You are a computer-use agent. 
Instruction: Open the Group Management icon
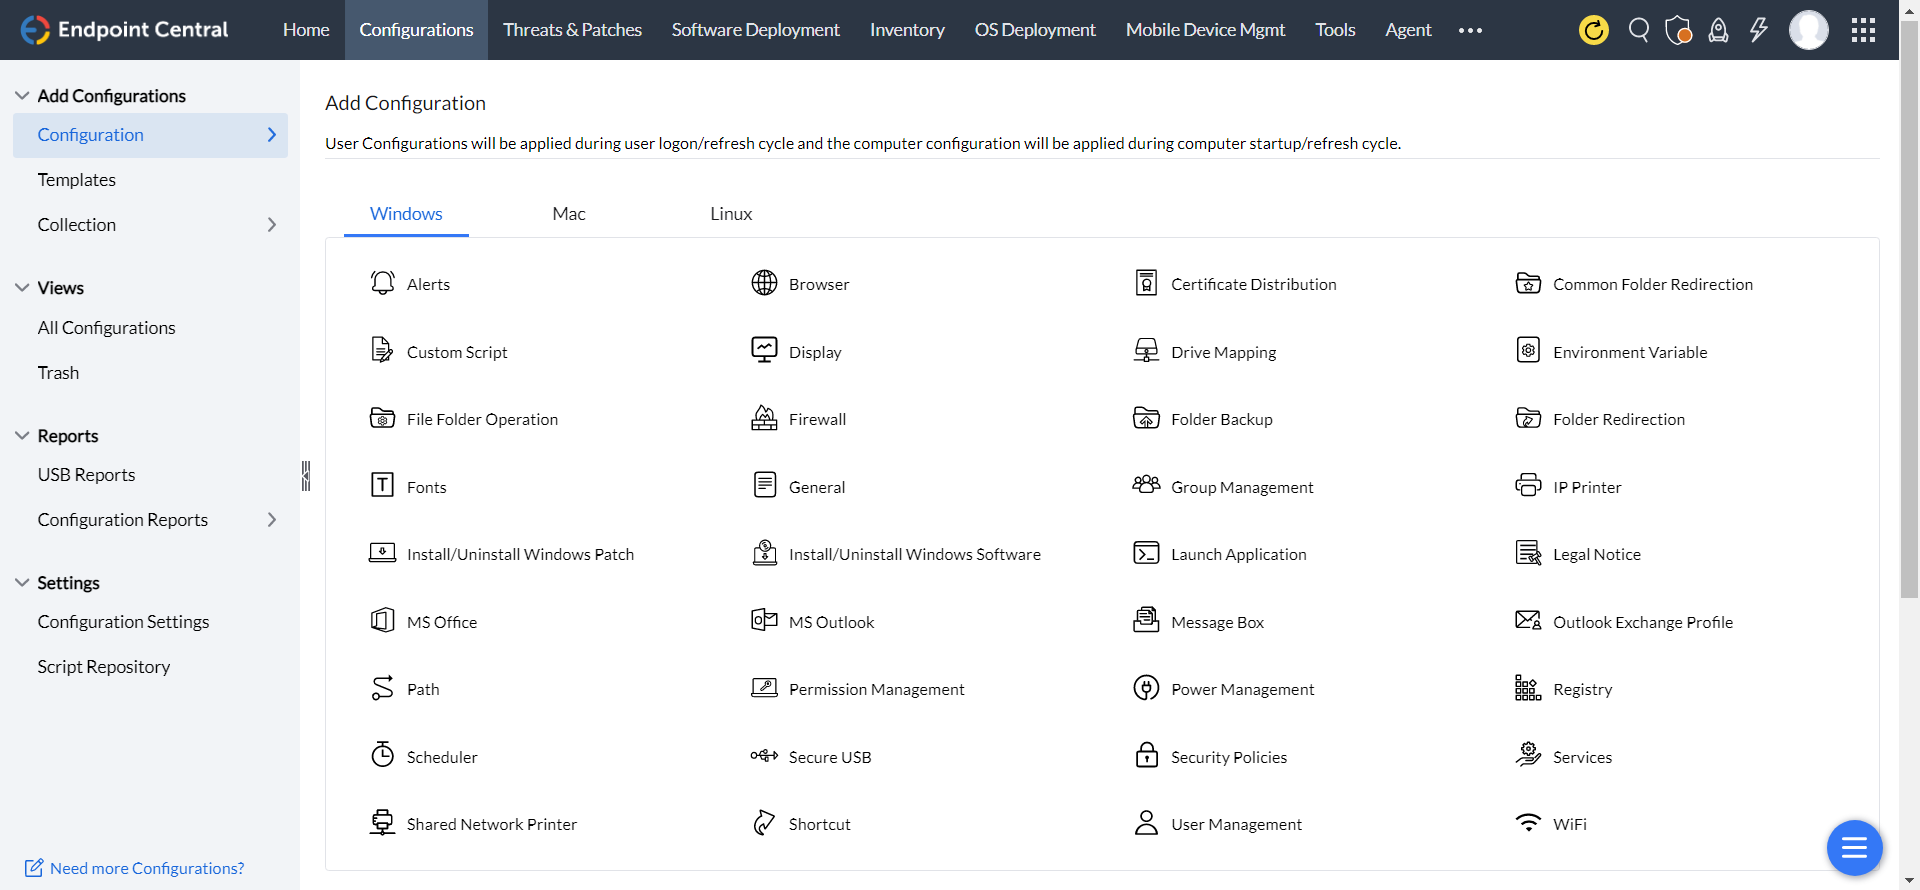tap(1146, 485)
